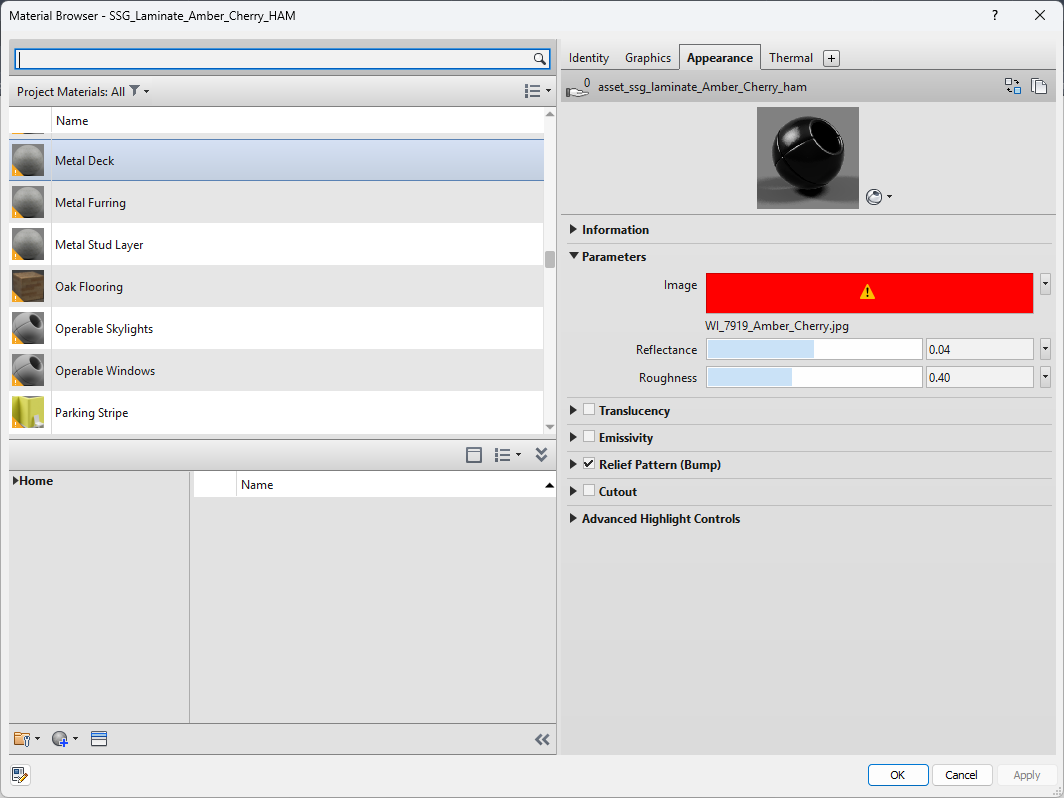Click the search magnifier icon

[x=539, y=59]
